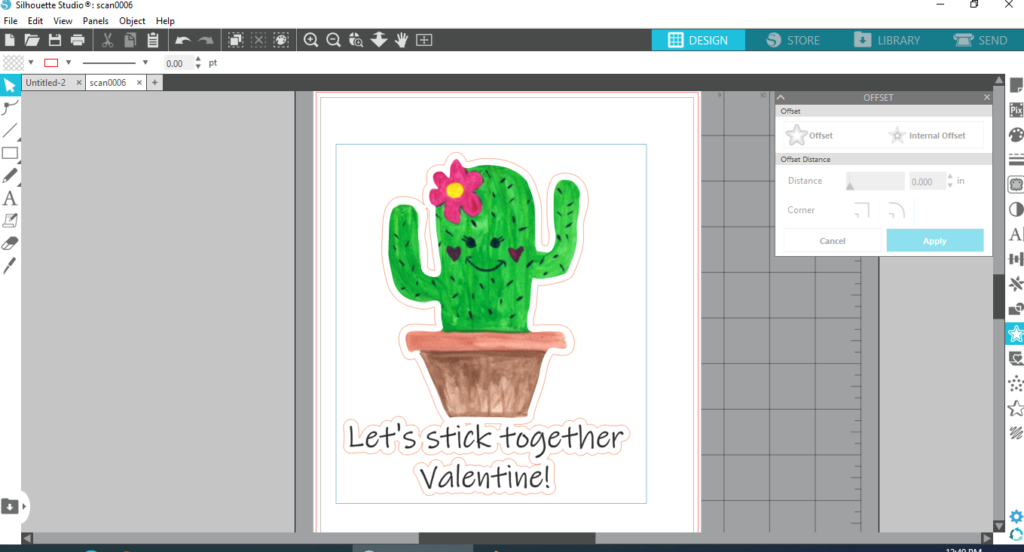Select the Text tool in left toolbar
Screen dimensions: 1024x552
pos(10,198)
